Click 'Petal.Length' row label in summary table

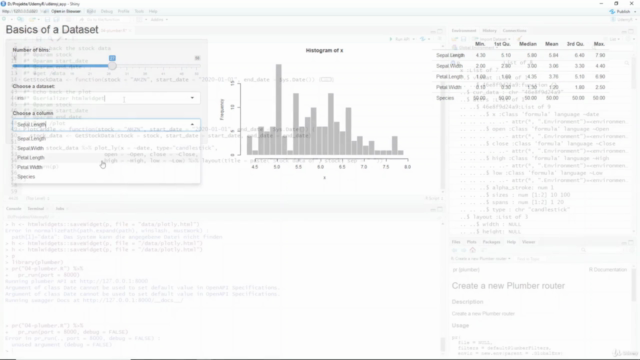449,77
